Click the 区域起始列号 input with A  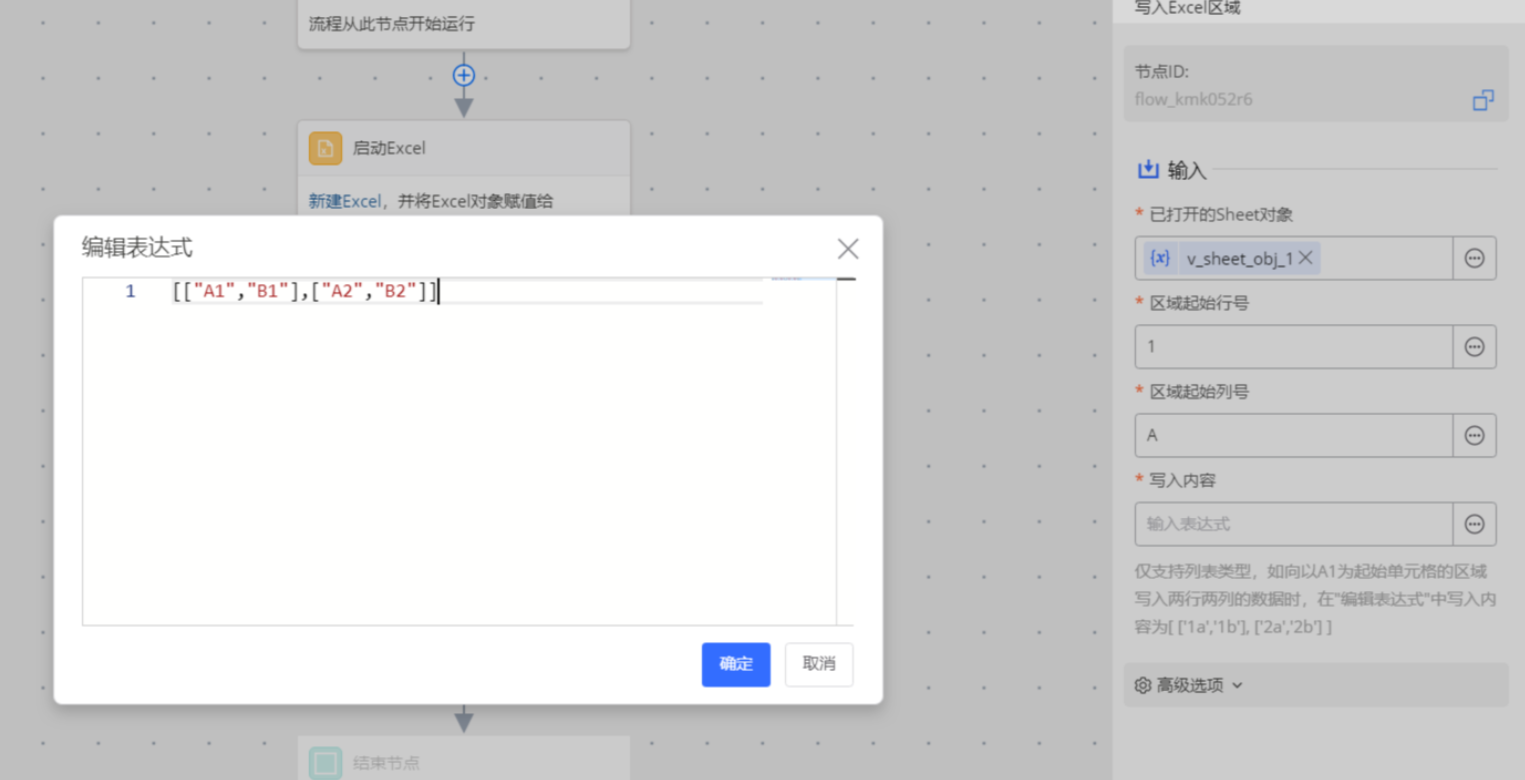(x=1294, y=435)
